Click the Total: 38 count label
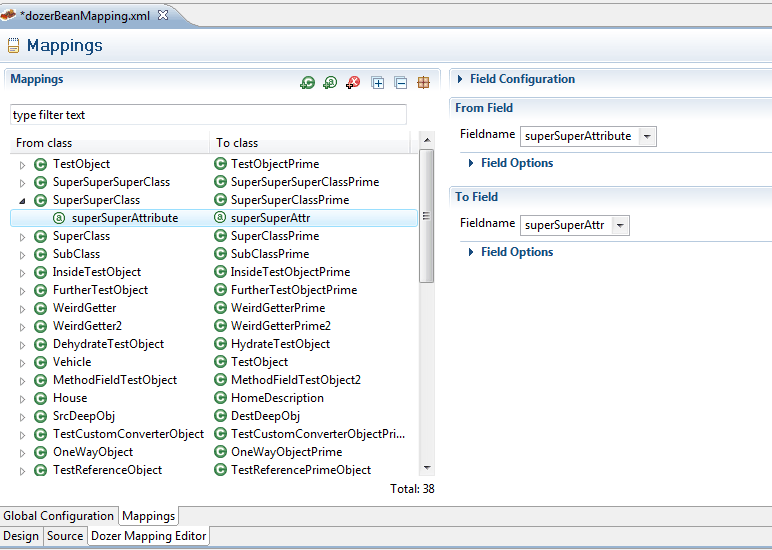The image size is (772, 550). (x=412, y=489)
